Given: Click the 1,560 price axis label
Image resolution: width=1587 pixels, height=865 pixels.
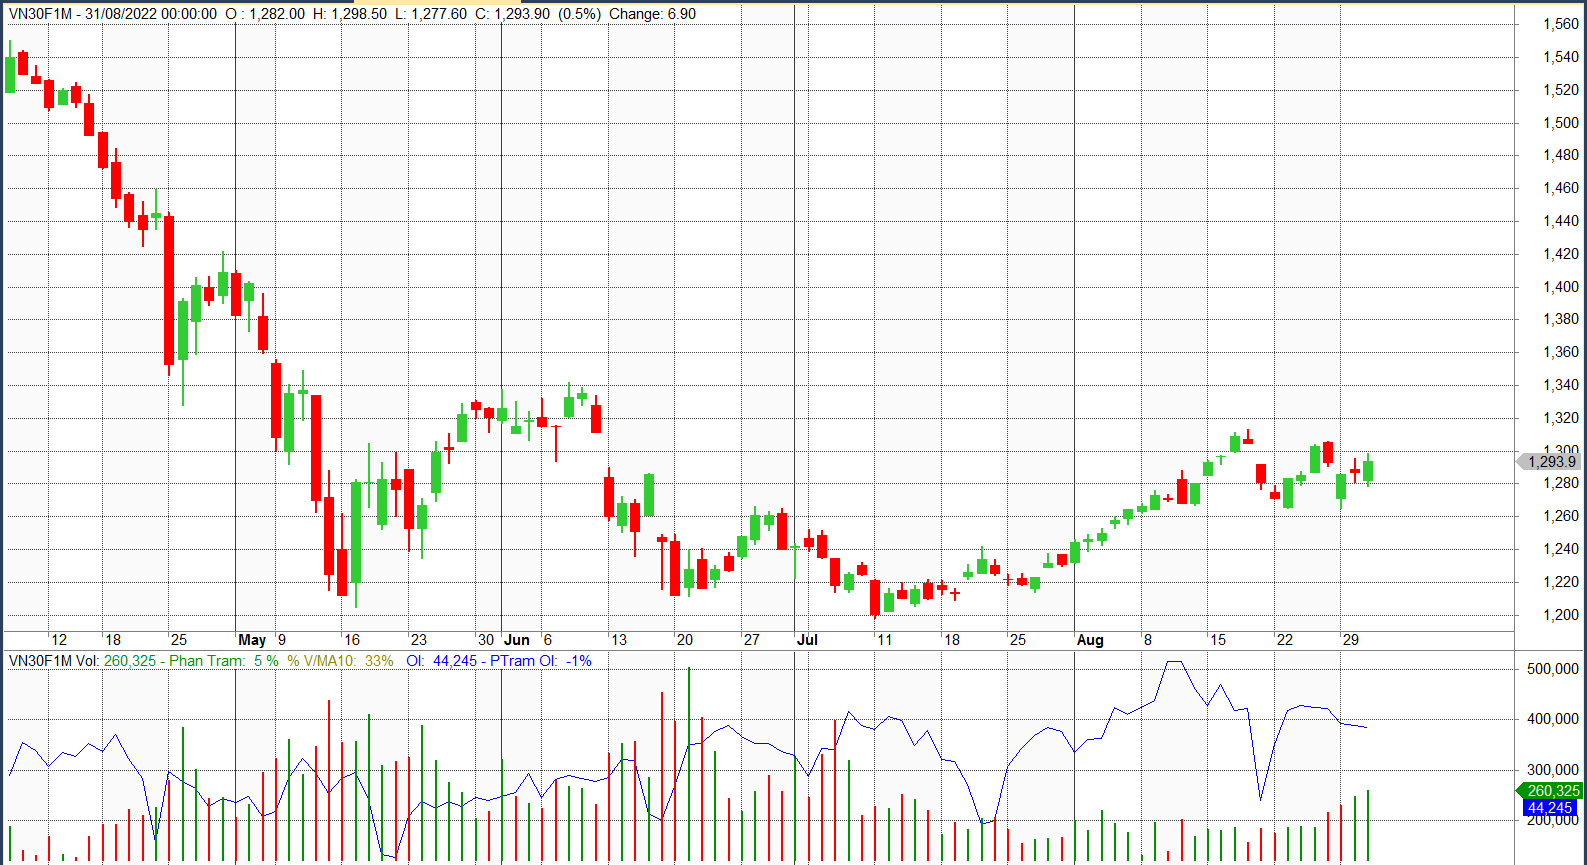Looking at the screenshot, I should (x=1561, y=24).
